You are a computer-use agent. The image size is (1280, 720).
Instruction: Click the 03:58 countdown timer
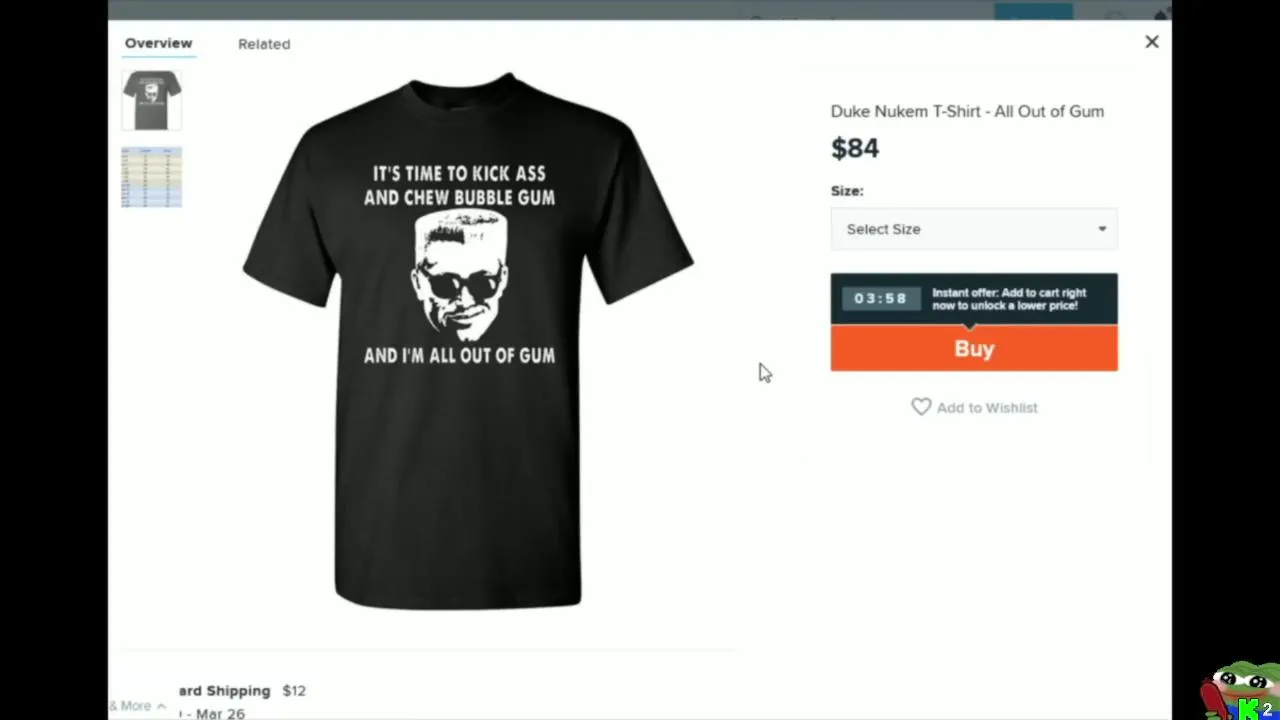click(880, 298)
